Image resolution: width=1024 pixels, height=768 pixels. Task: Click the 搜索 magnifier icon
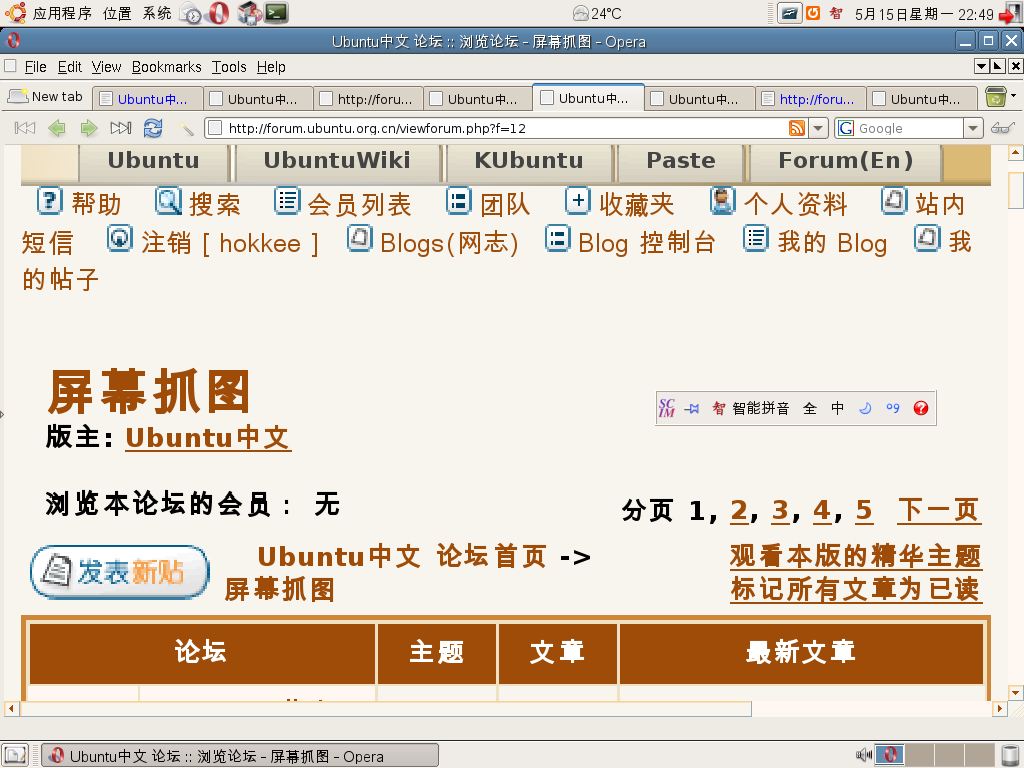click(x=168, y=200)
